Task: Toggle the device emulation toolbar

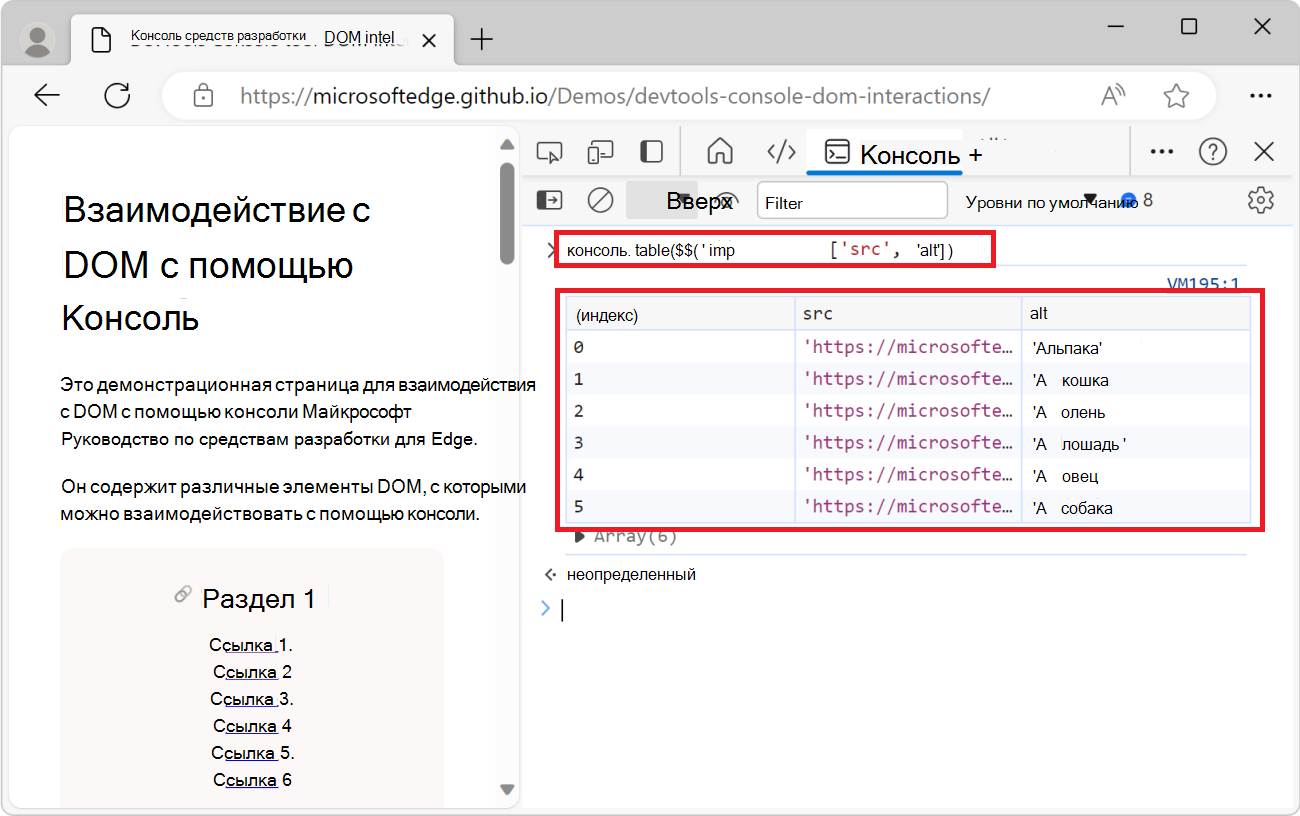Action: [600, 151]
